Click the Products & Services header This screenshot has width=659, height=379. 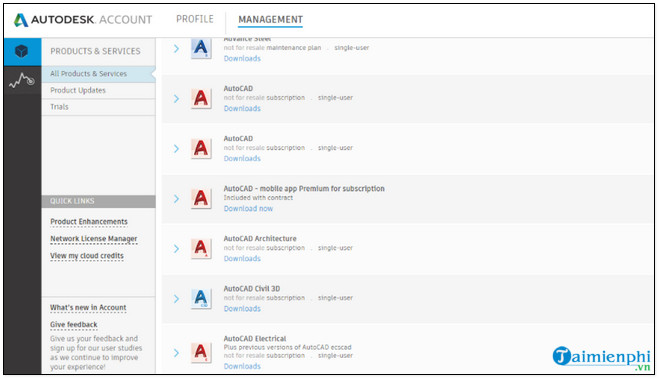pyautogui.click(x=95, y=51)
